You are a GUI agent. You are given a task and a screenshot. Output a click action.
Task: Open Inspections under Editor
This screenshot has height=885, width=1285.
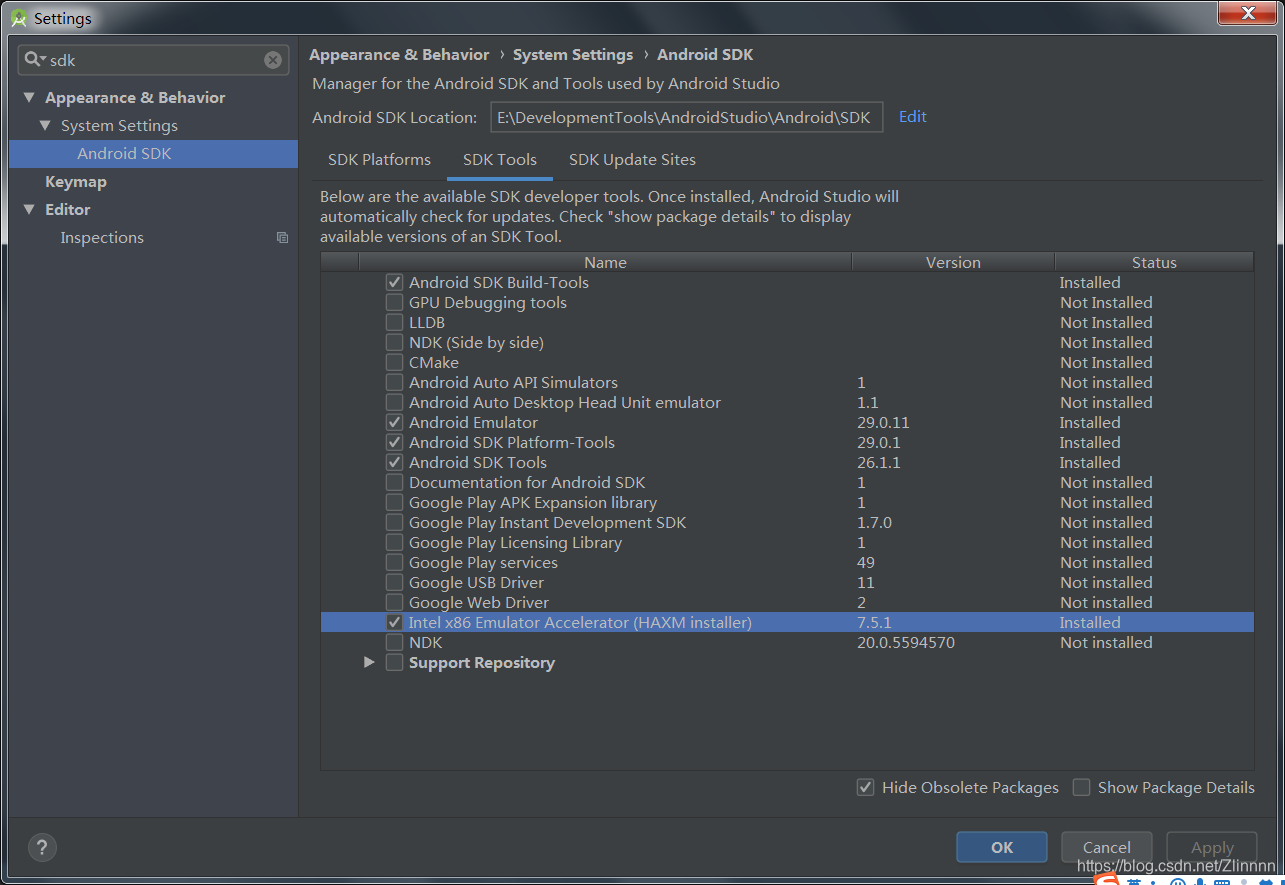[x=102, y=238]
